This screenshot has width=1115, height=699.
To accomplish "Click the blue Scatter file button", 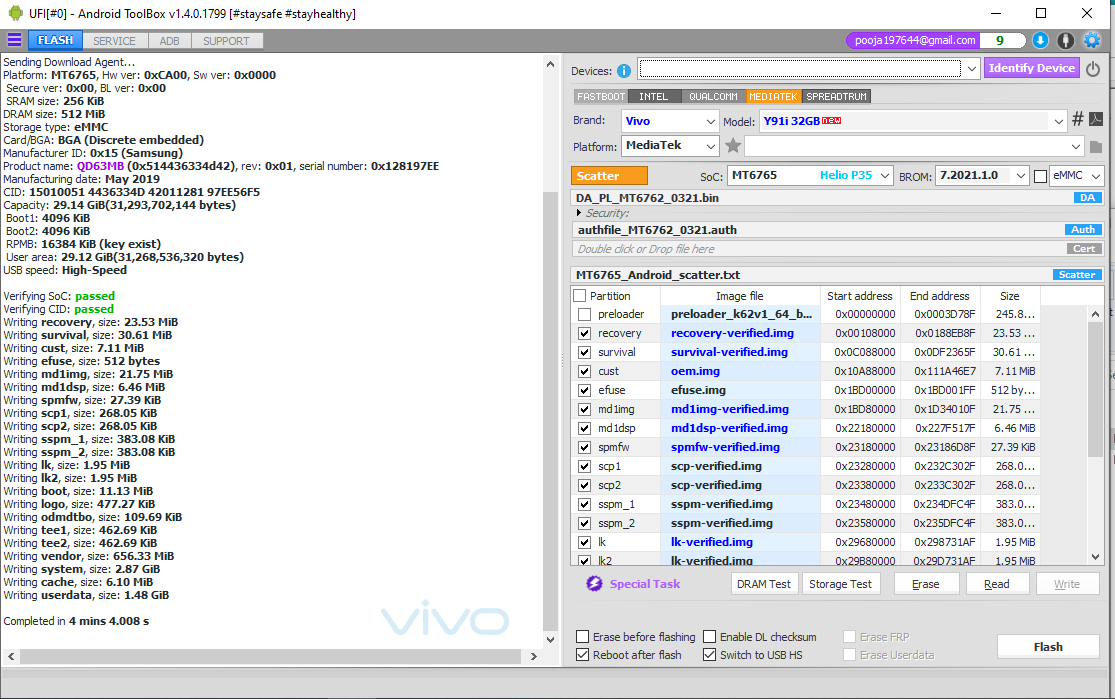I will 1077,274.
